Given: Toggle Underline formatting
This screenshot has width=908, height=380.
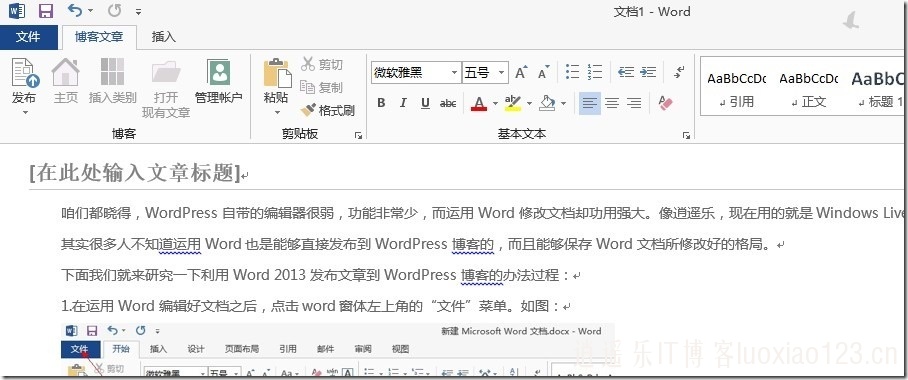Looking at the screenshot, I should 425,103.
